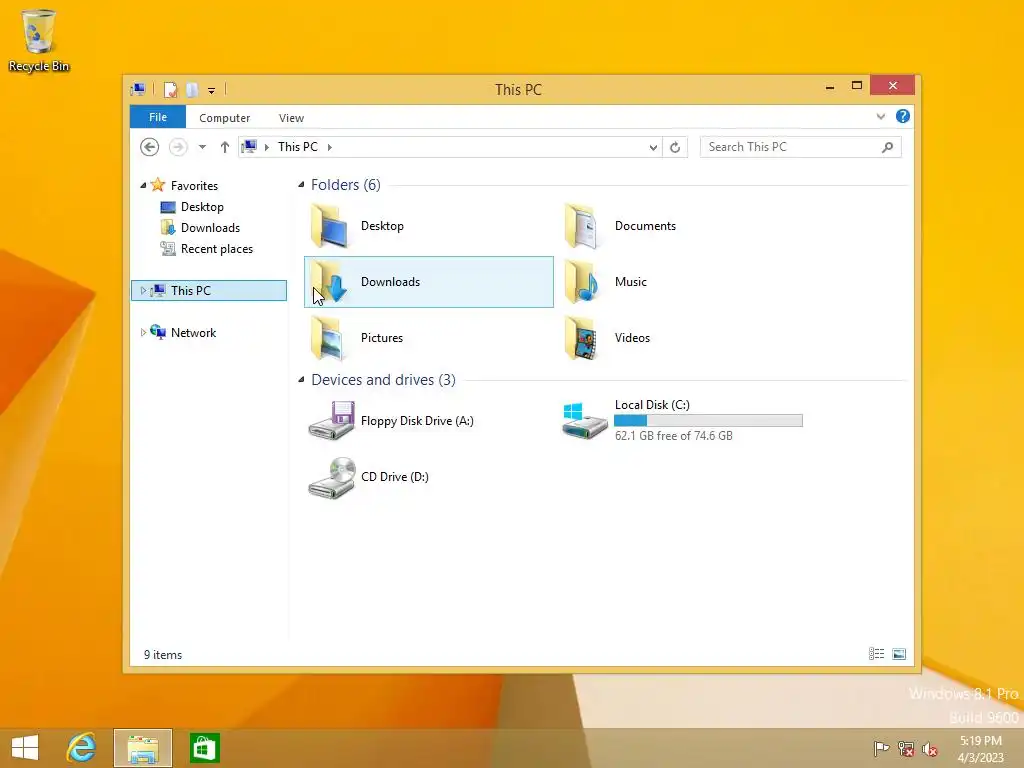Viewport: 1024px width, 768px height.
Task: Open the address bar history dropdown
Action: point(653,148)
